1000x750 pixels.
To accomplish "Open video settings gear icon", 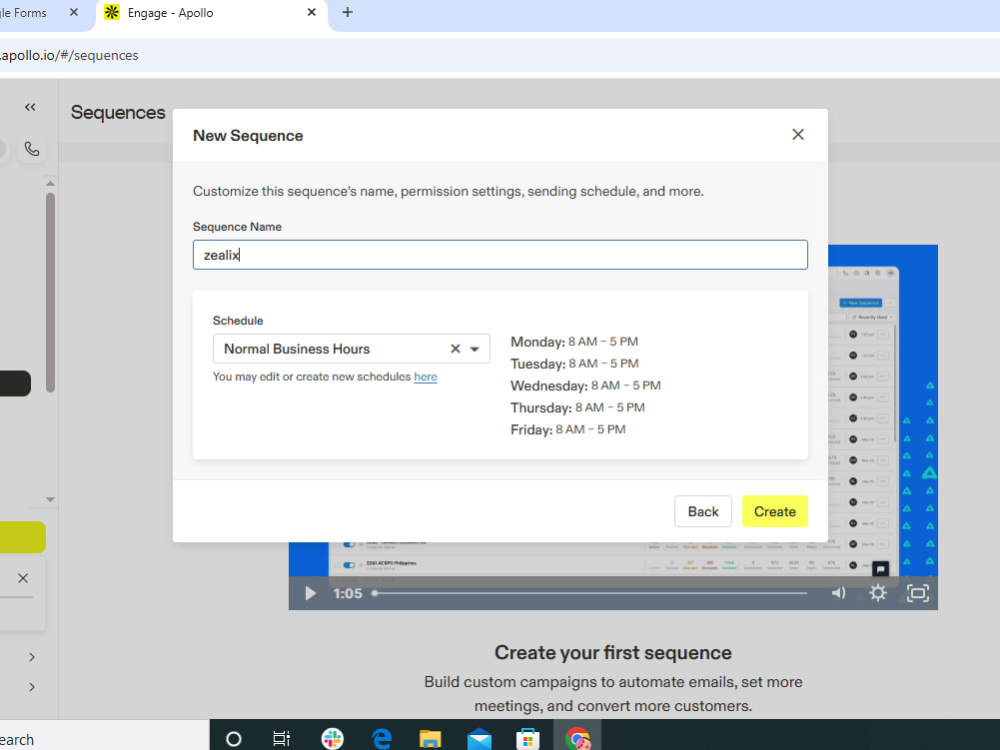I will click(x=878, y=594).
